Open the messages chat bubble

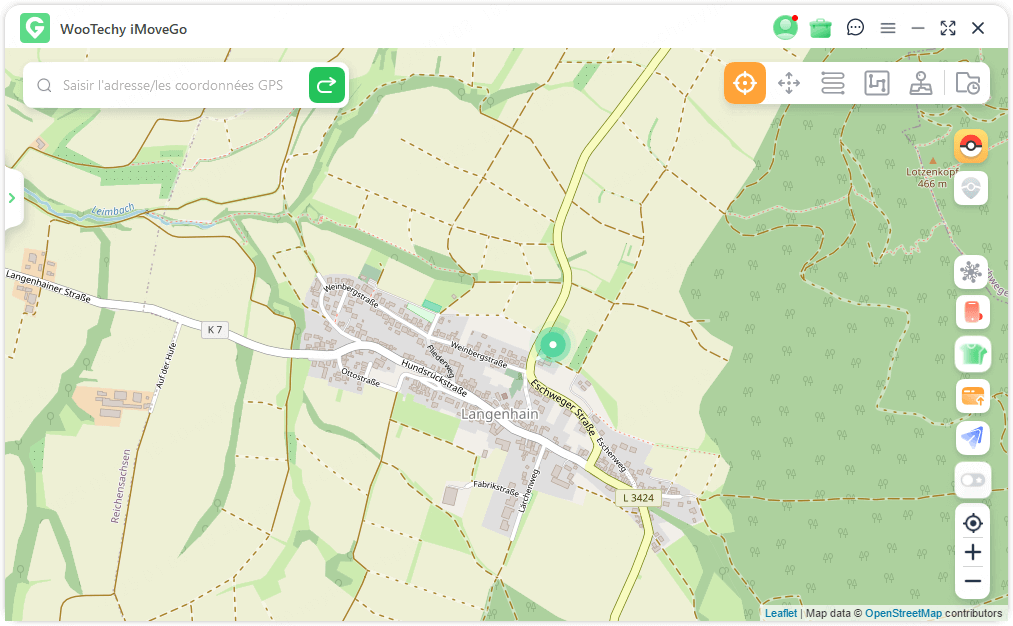[x=854, y=28]
